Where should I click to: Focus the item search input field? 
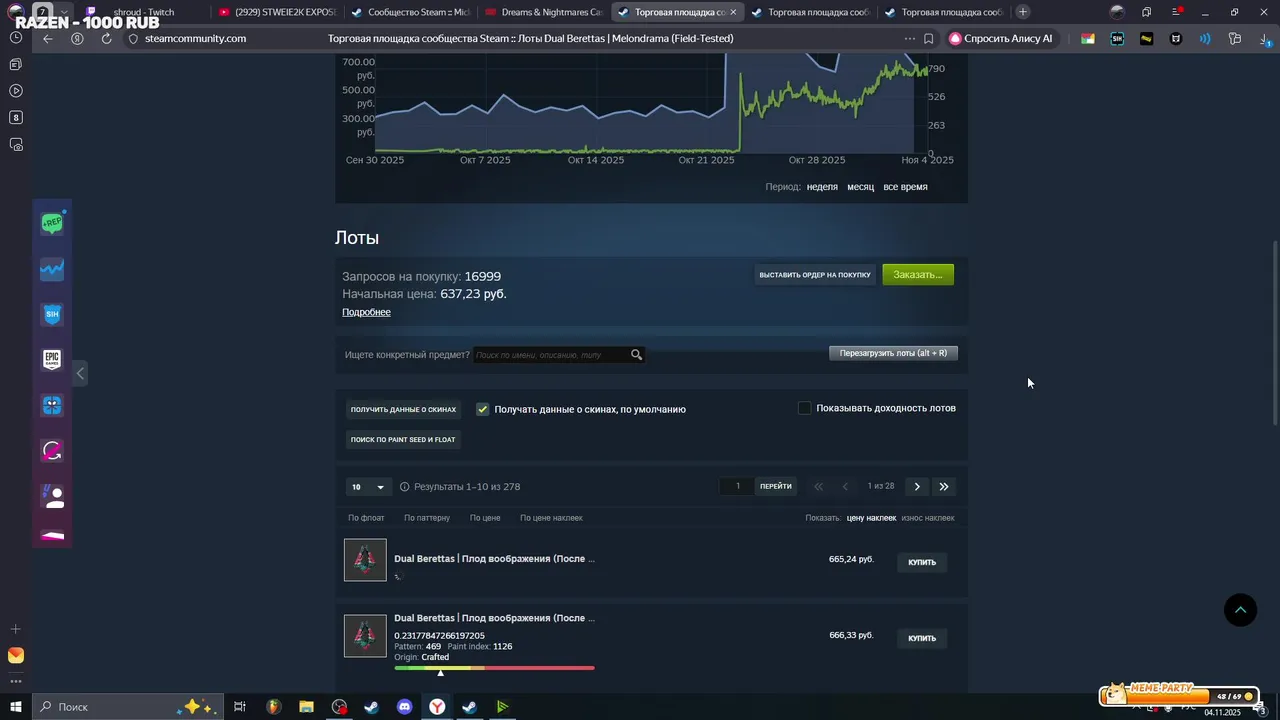(x=550, y=355)
